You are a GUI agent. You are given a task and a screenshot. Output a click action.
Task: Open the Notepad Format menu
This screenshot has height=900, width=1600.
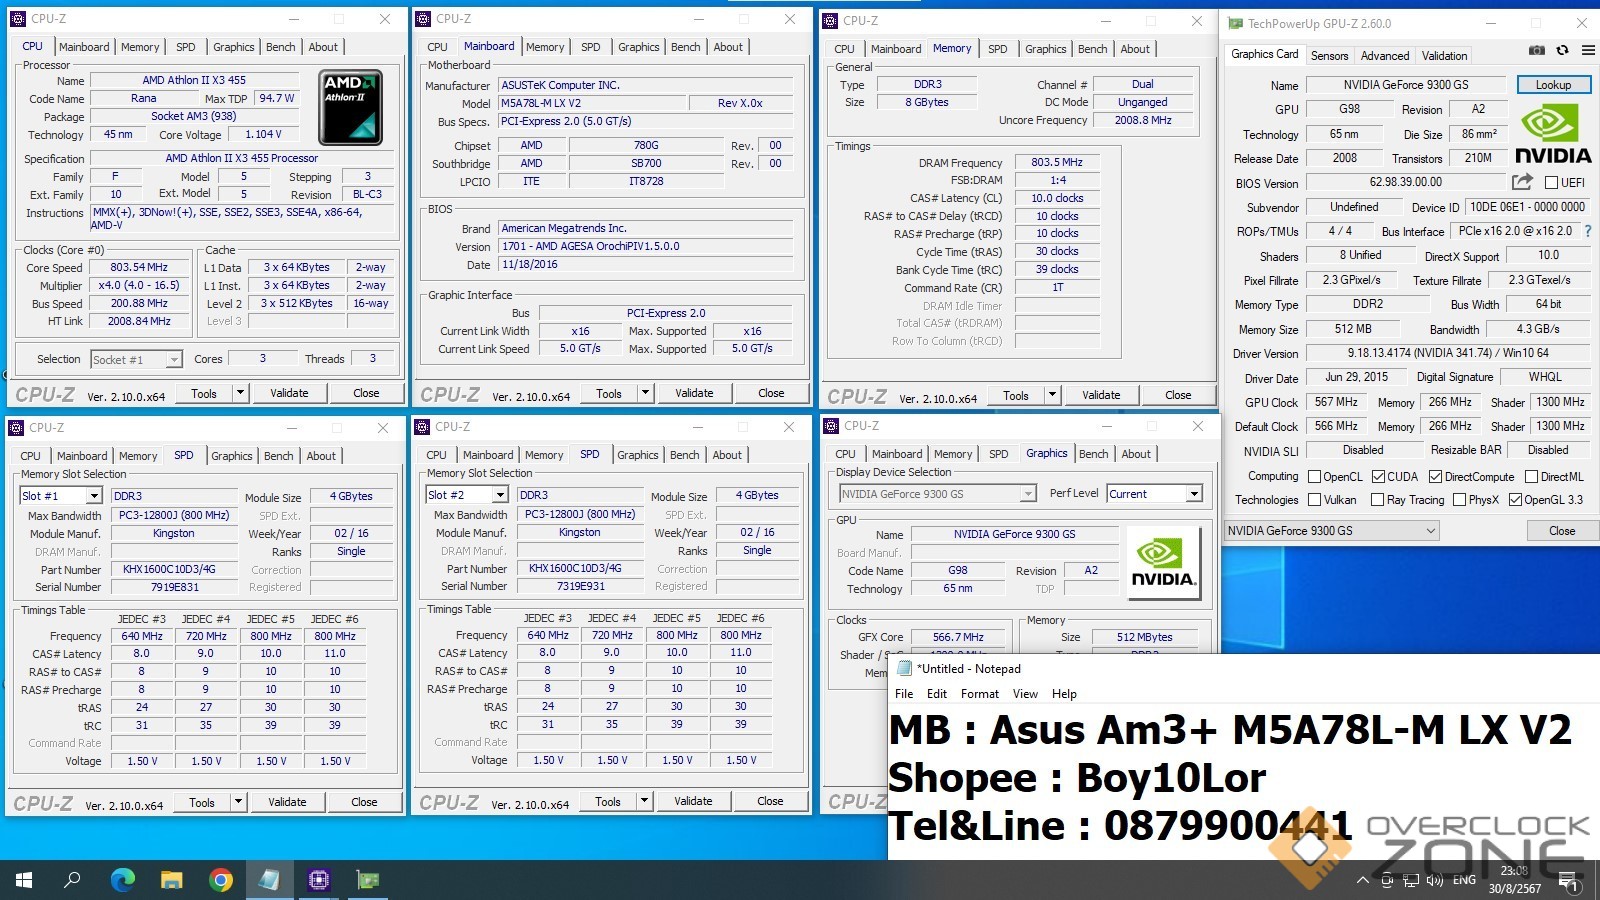(980, 694)
